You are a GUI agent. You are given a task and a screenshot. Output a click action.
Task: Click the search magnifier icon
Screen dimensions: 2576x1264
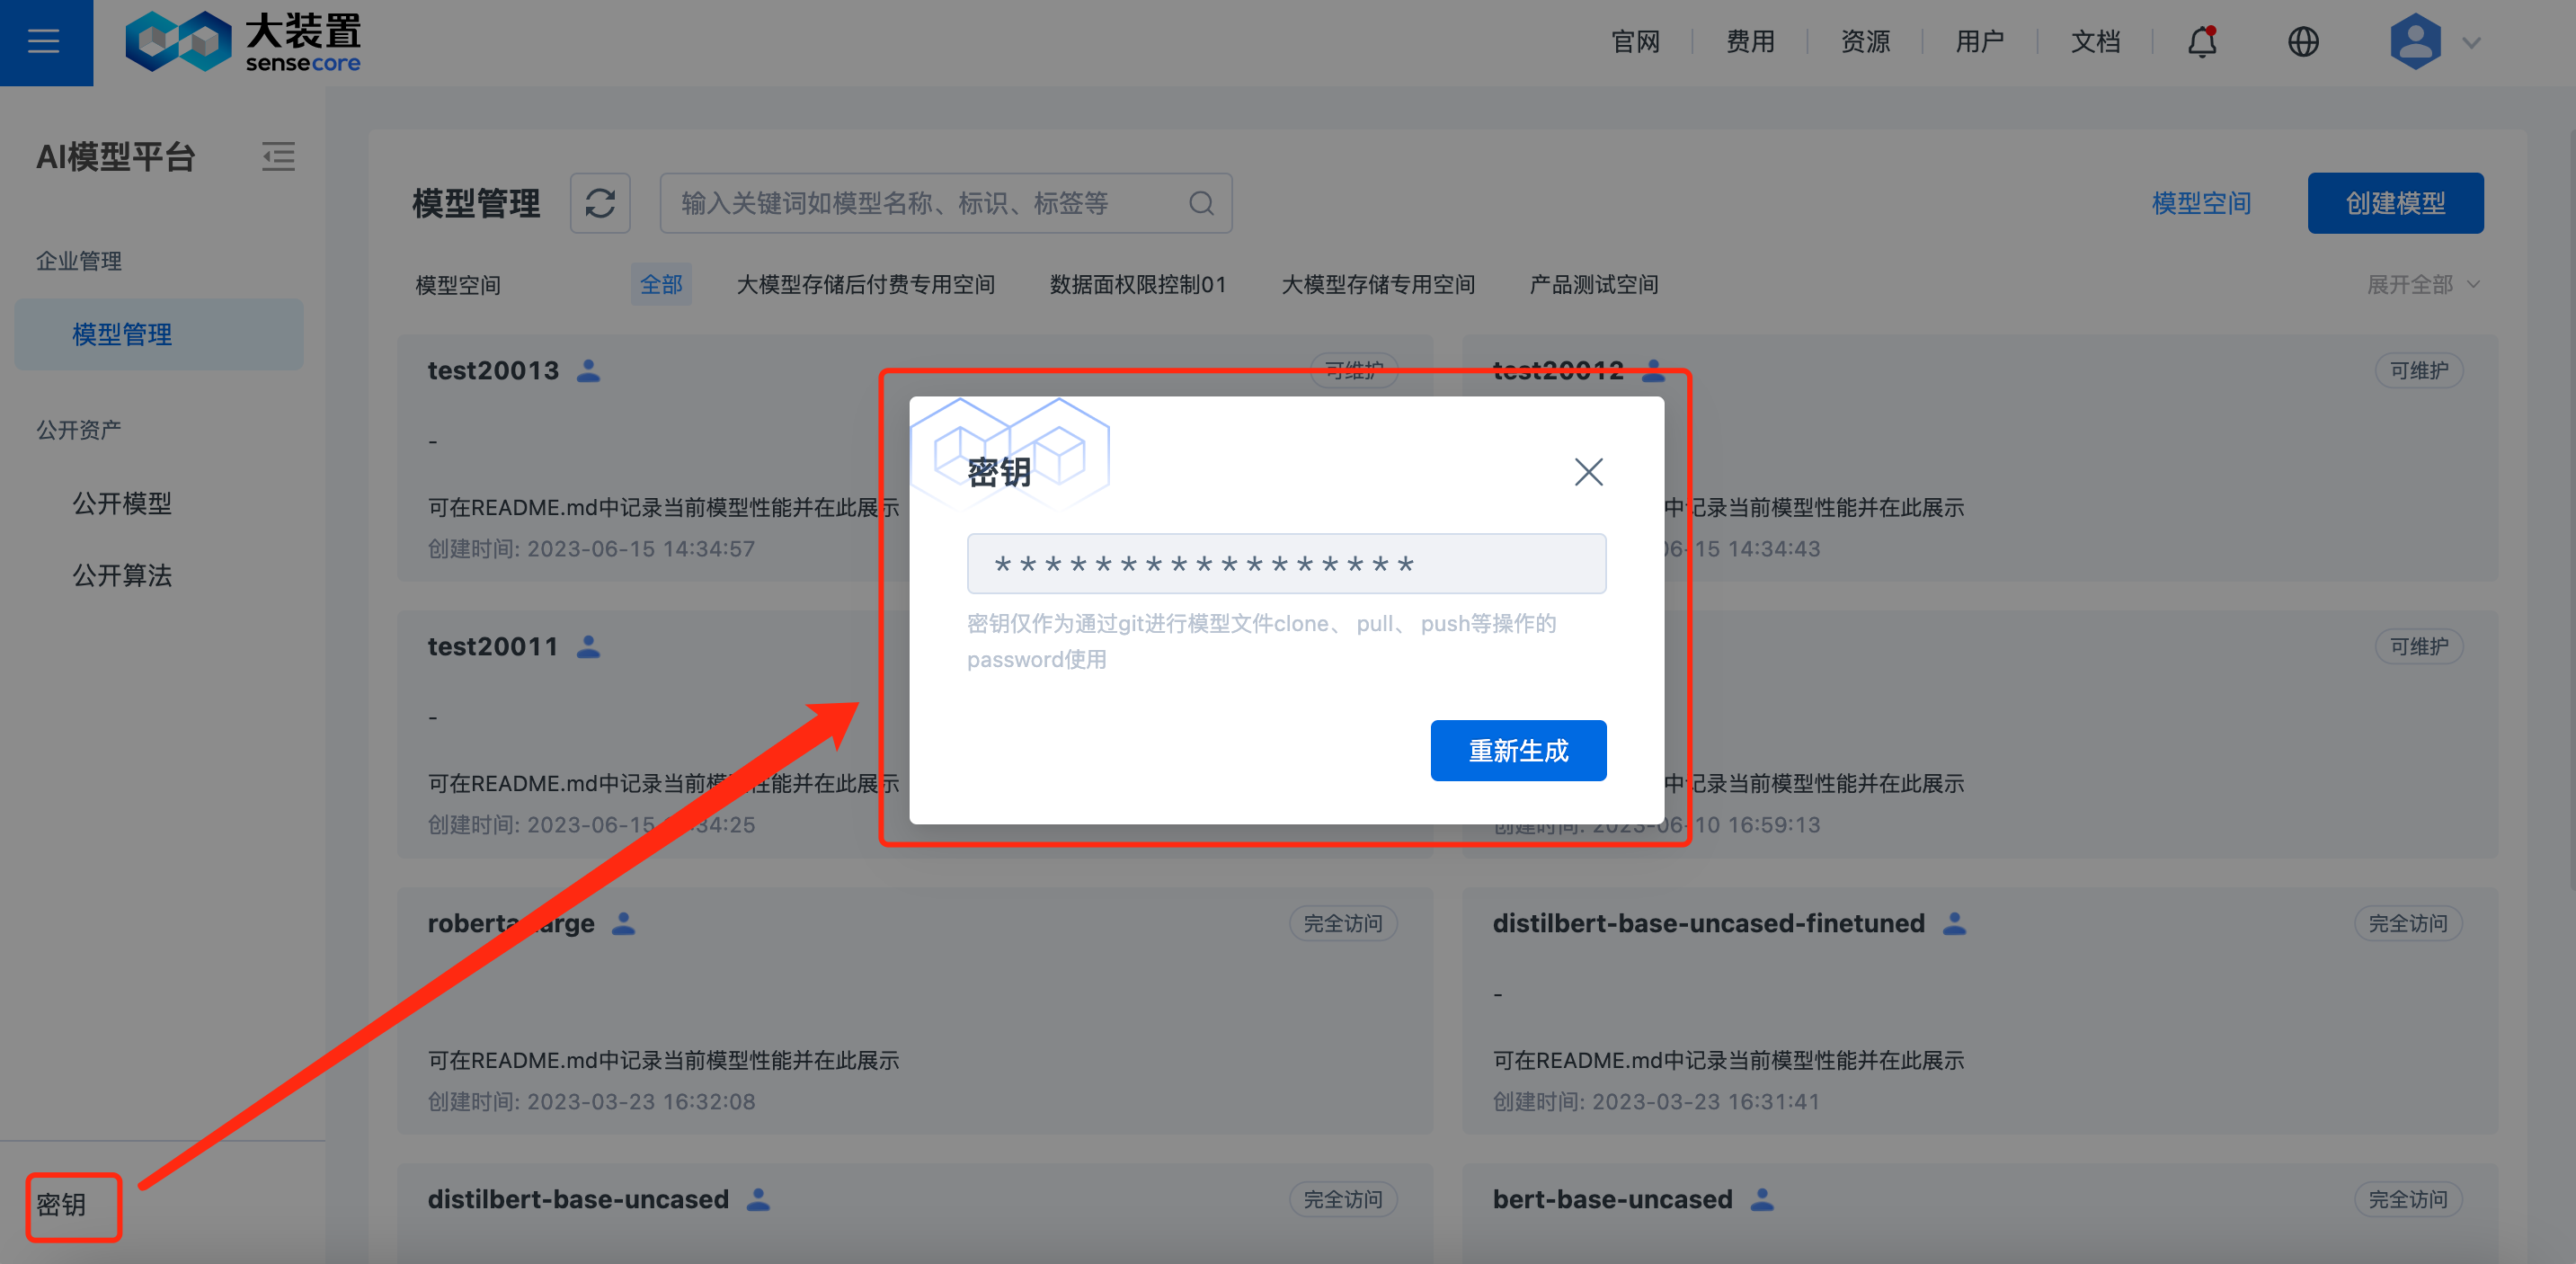pos(1201,203)
